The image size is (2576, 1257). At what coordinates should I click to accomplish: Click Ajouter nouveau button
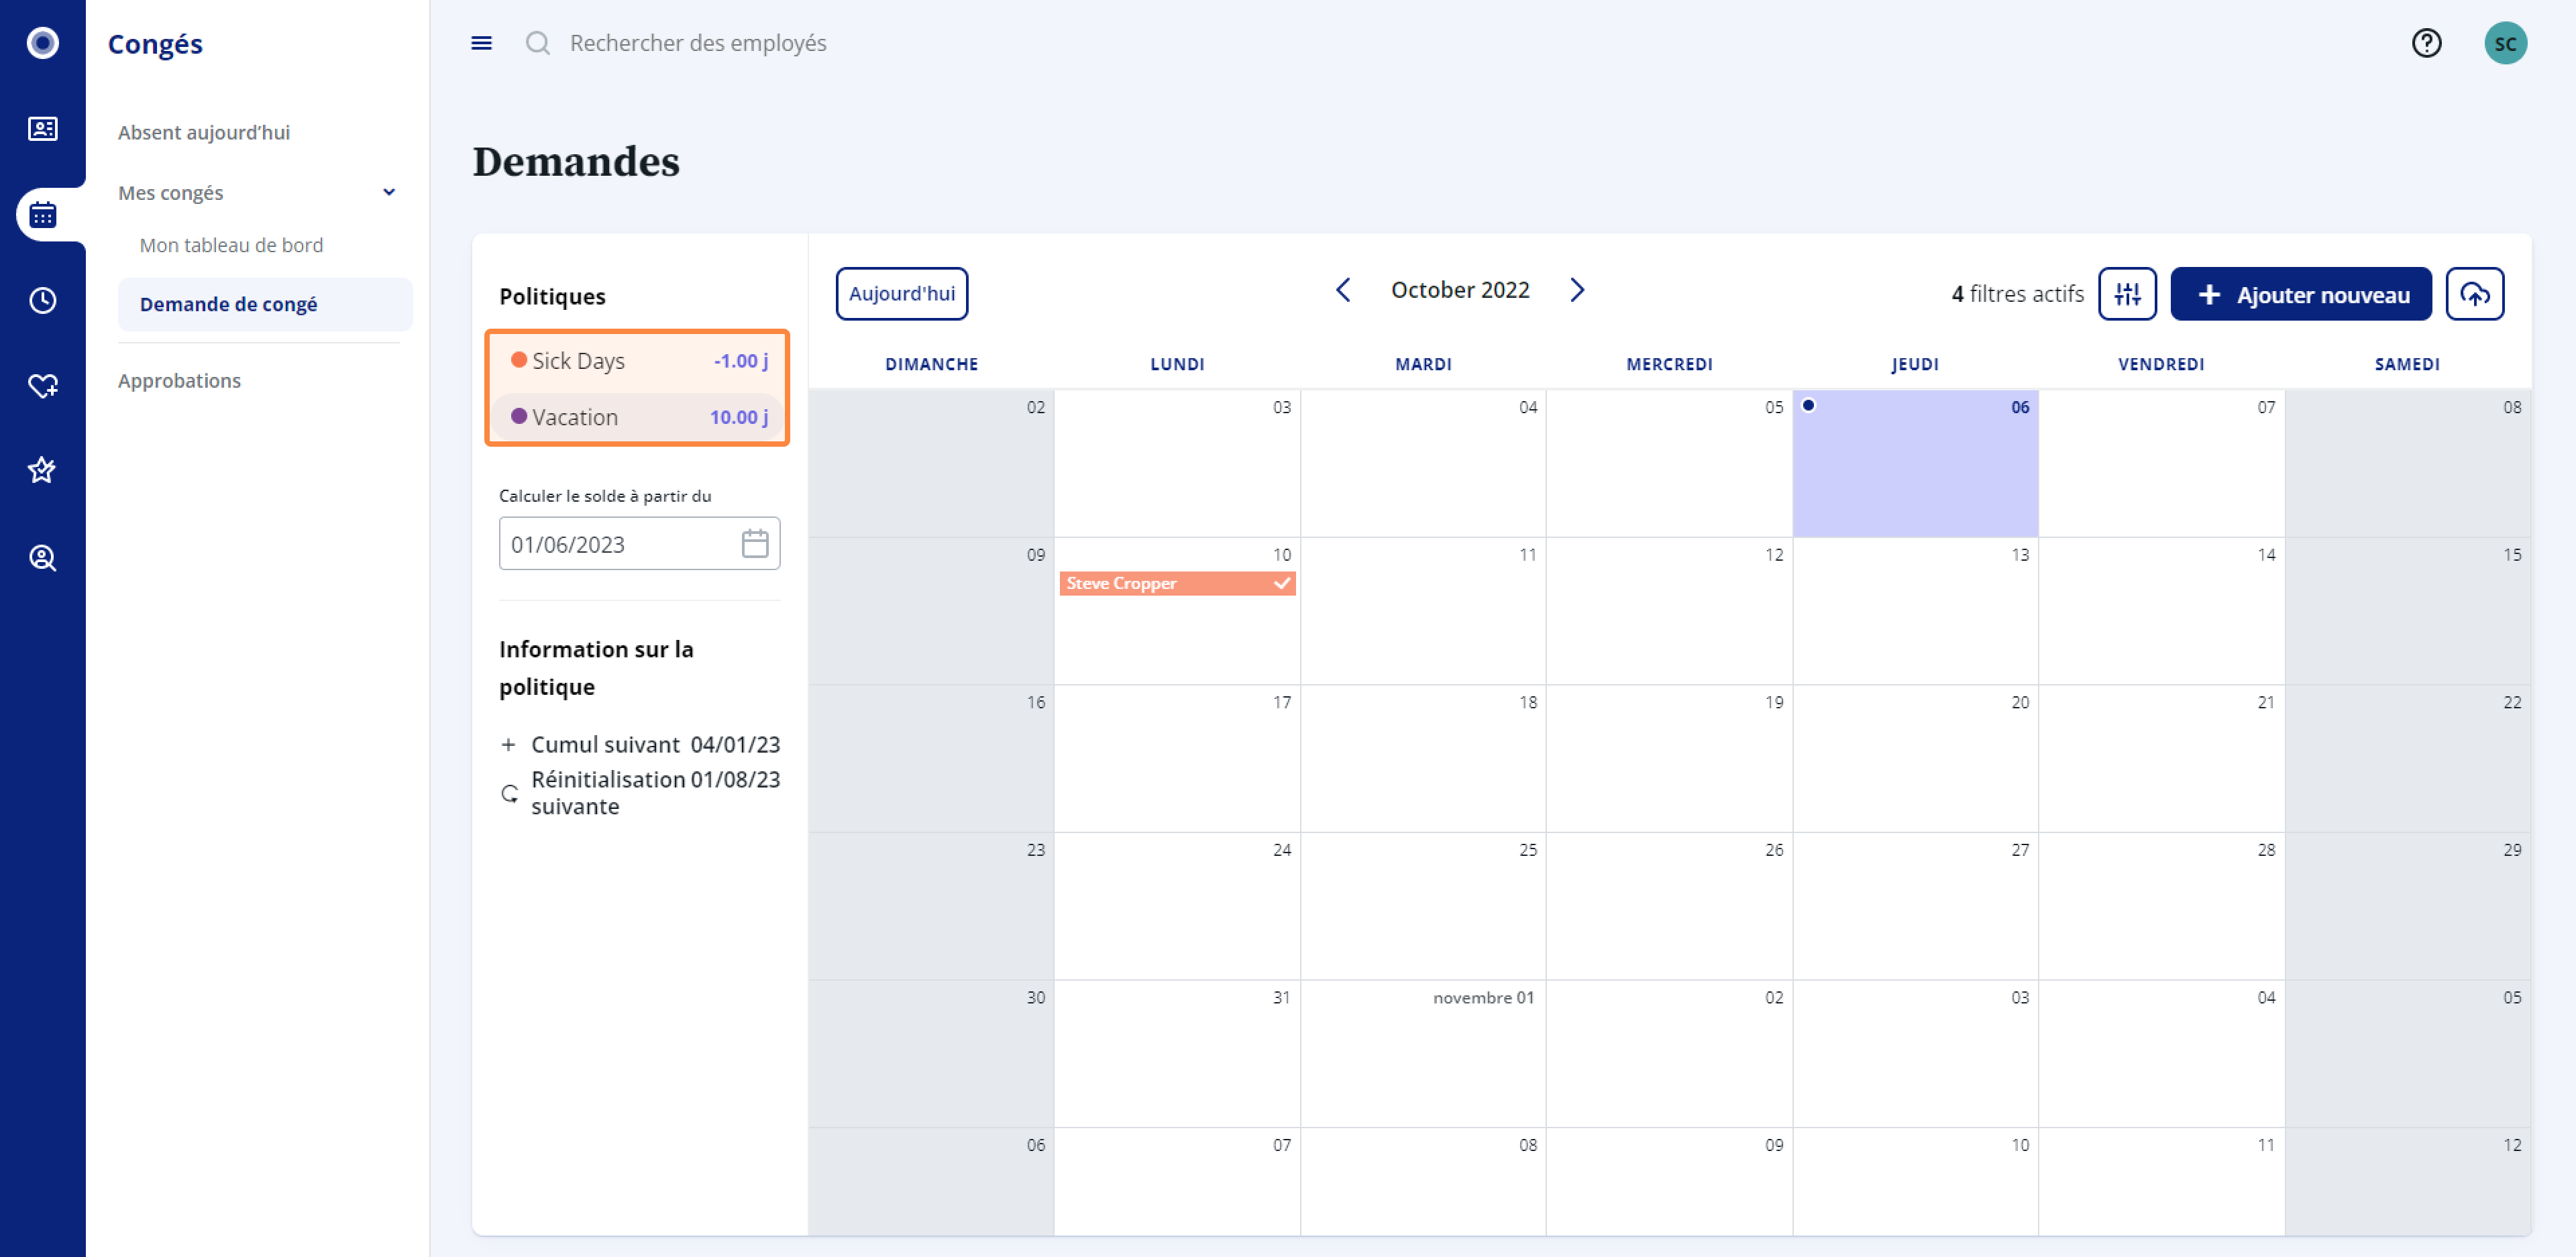point(2300,294)
